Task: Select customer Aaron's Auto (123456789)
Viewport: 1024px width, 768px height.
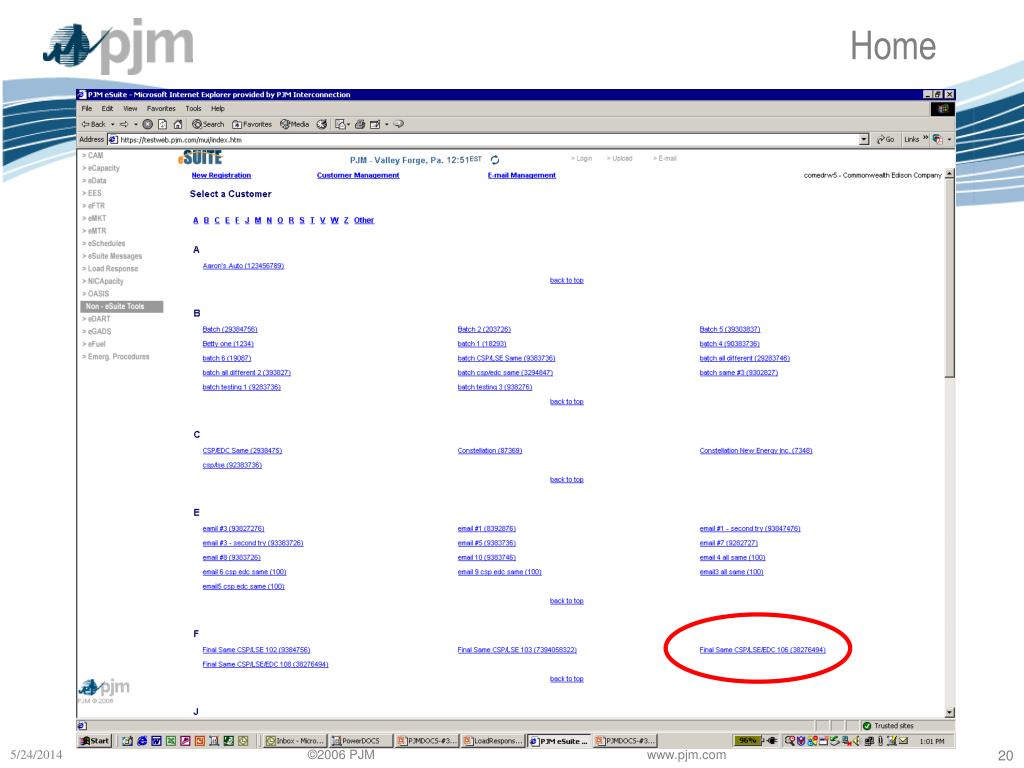Action: [x=243, y=266]
